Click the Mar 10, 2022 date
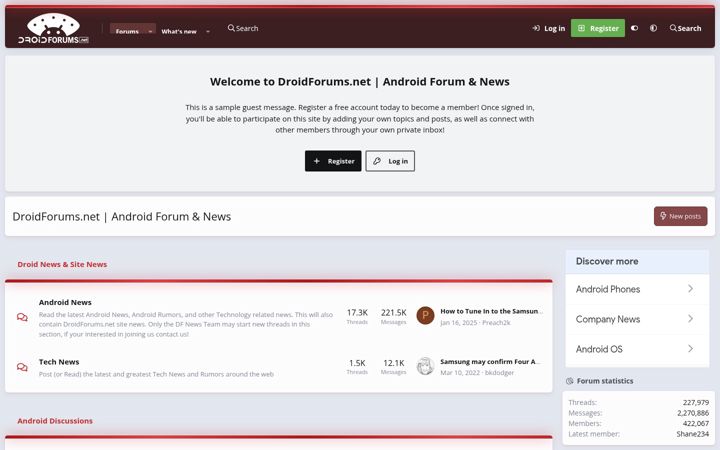 (x=460, y=372)
